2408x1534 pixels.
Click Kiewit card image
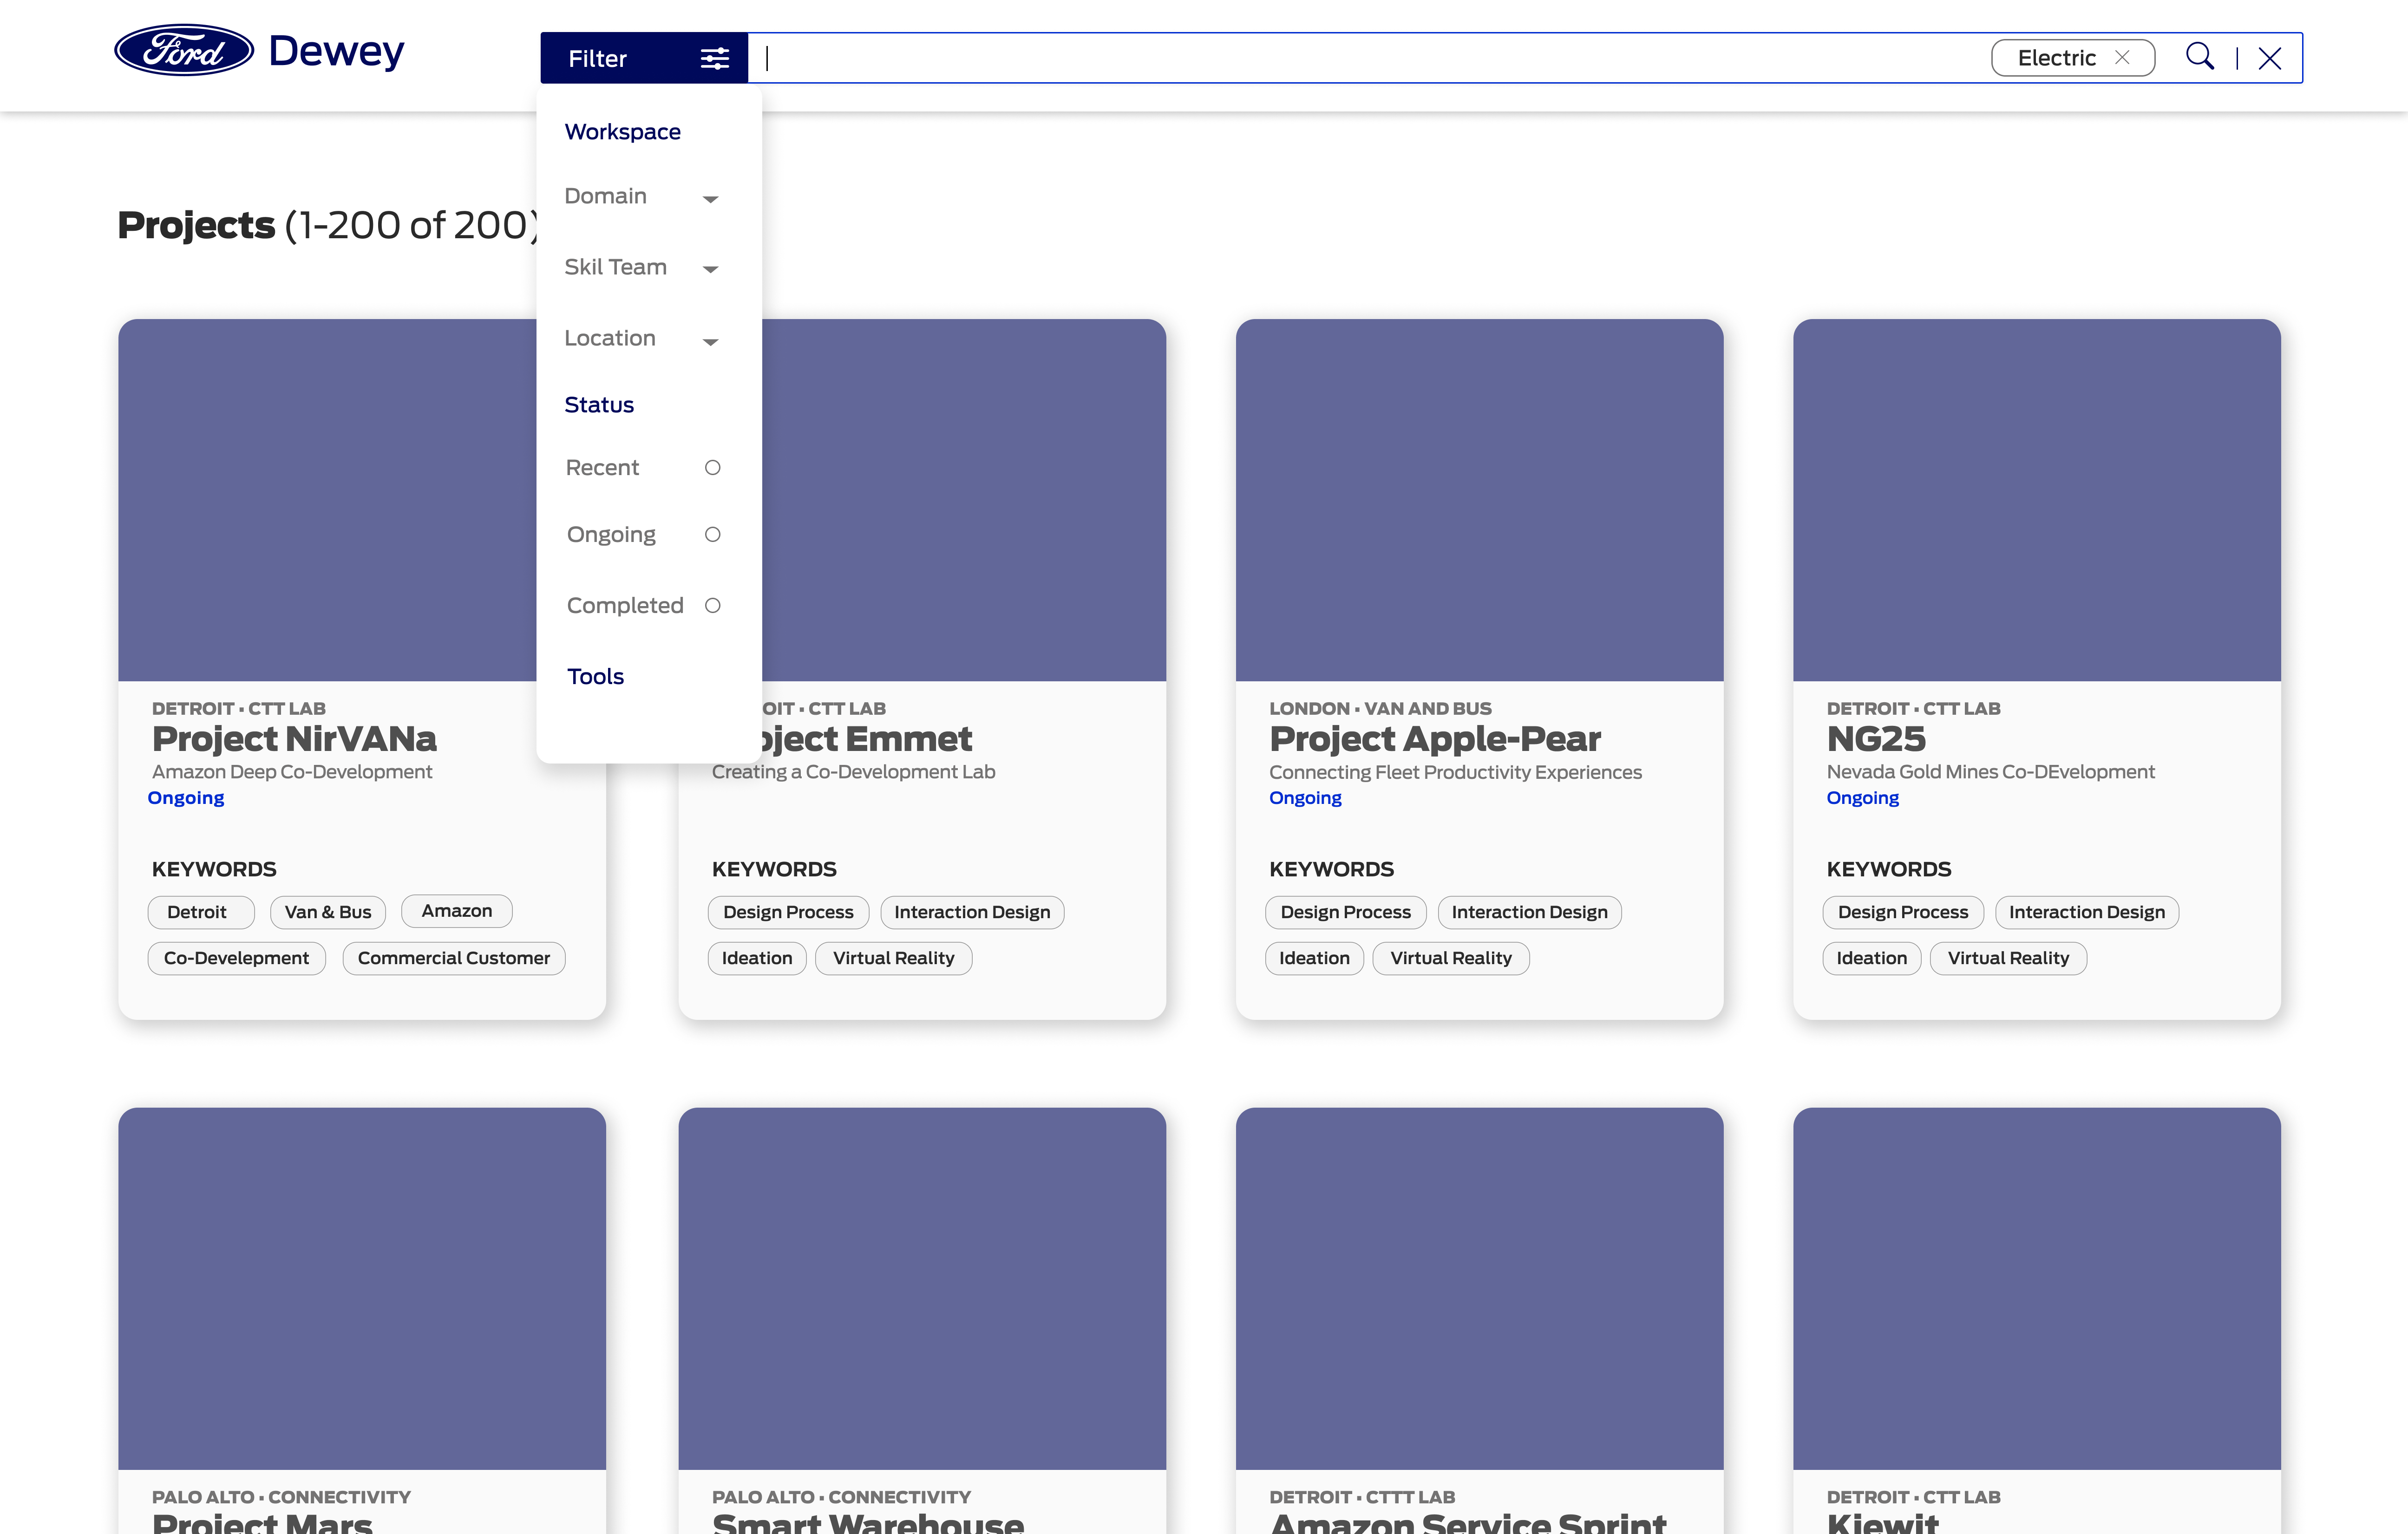click(2037, 1288)
